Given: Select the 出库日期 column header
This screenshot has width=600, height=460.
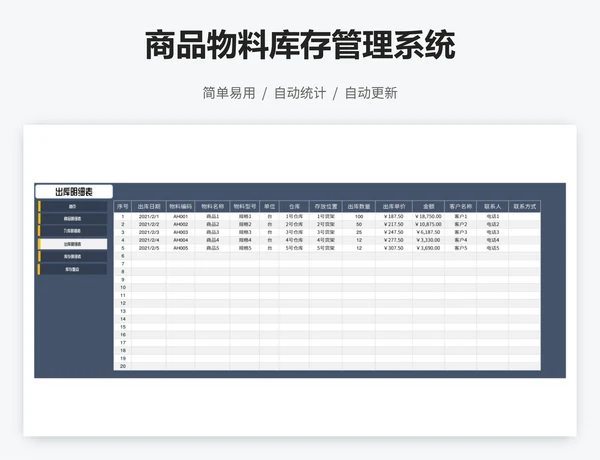Looking at the screenshot, I should pos(149,207).
